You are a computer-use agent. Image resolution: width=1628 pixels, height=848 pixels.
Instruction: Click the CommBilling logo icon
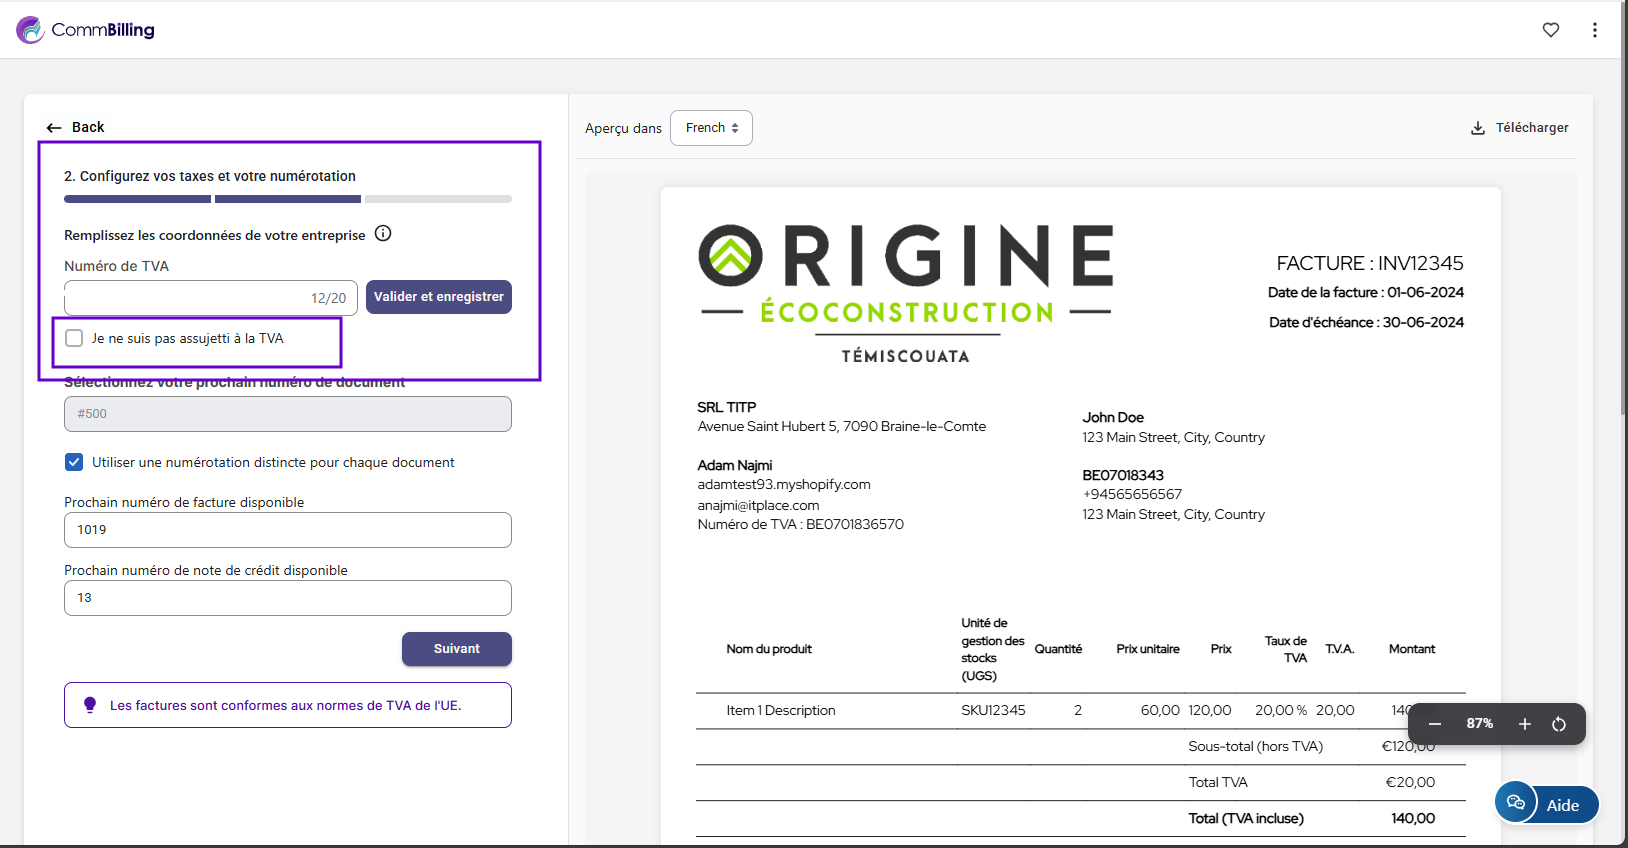30,30
